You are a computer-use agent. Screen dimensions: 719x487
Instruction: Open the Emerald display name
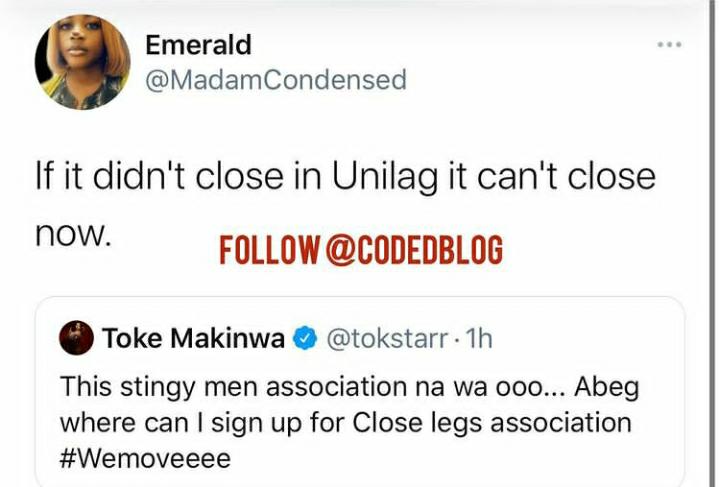point(197,45)
